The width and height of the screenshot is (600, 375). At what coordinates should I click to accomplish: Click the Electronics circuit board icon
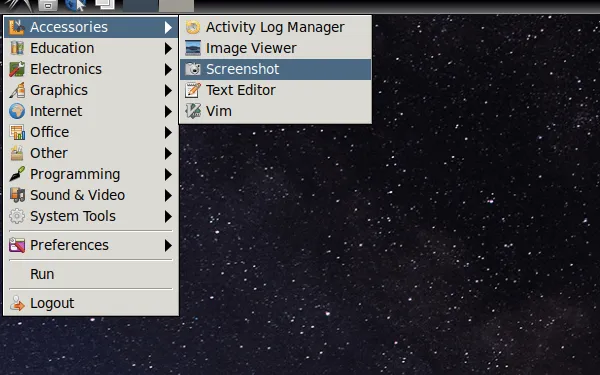(17, 69)
